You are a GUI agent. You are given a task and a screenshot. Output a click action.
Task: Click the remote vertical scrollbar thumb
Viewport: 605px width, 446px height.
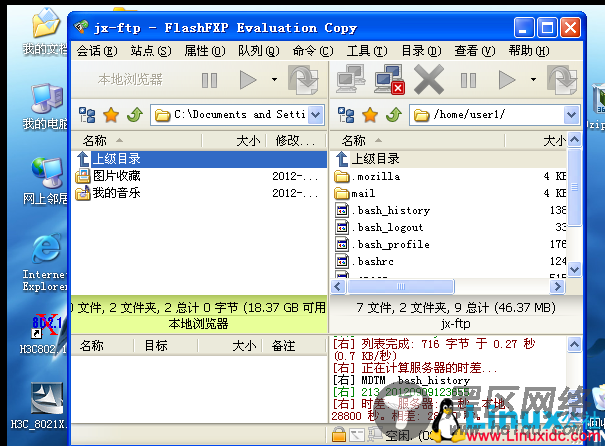575,187
